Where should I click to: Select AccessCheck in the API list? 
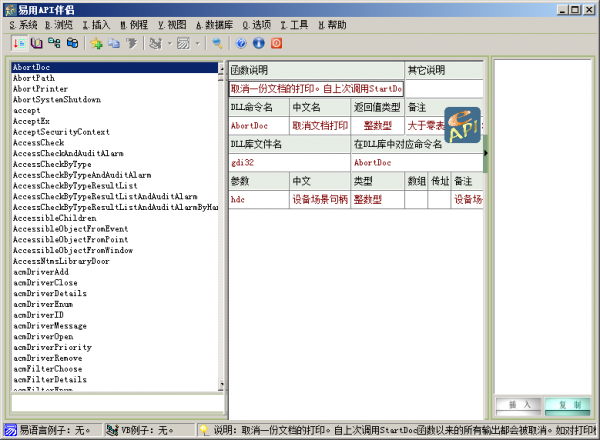pos(39,142)
